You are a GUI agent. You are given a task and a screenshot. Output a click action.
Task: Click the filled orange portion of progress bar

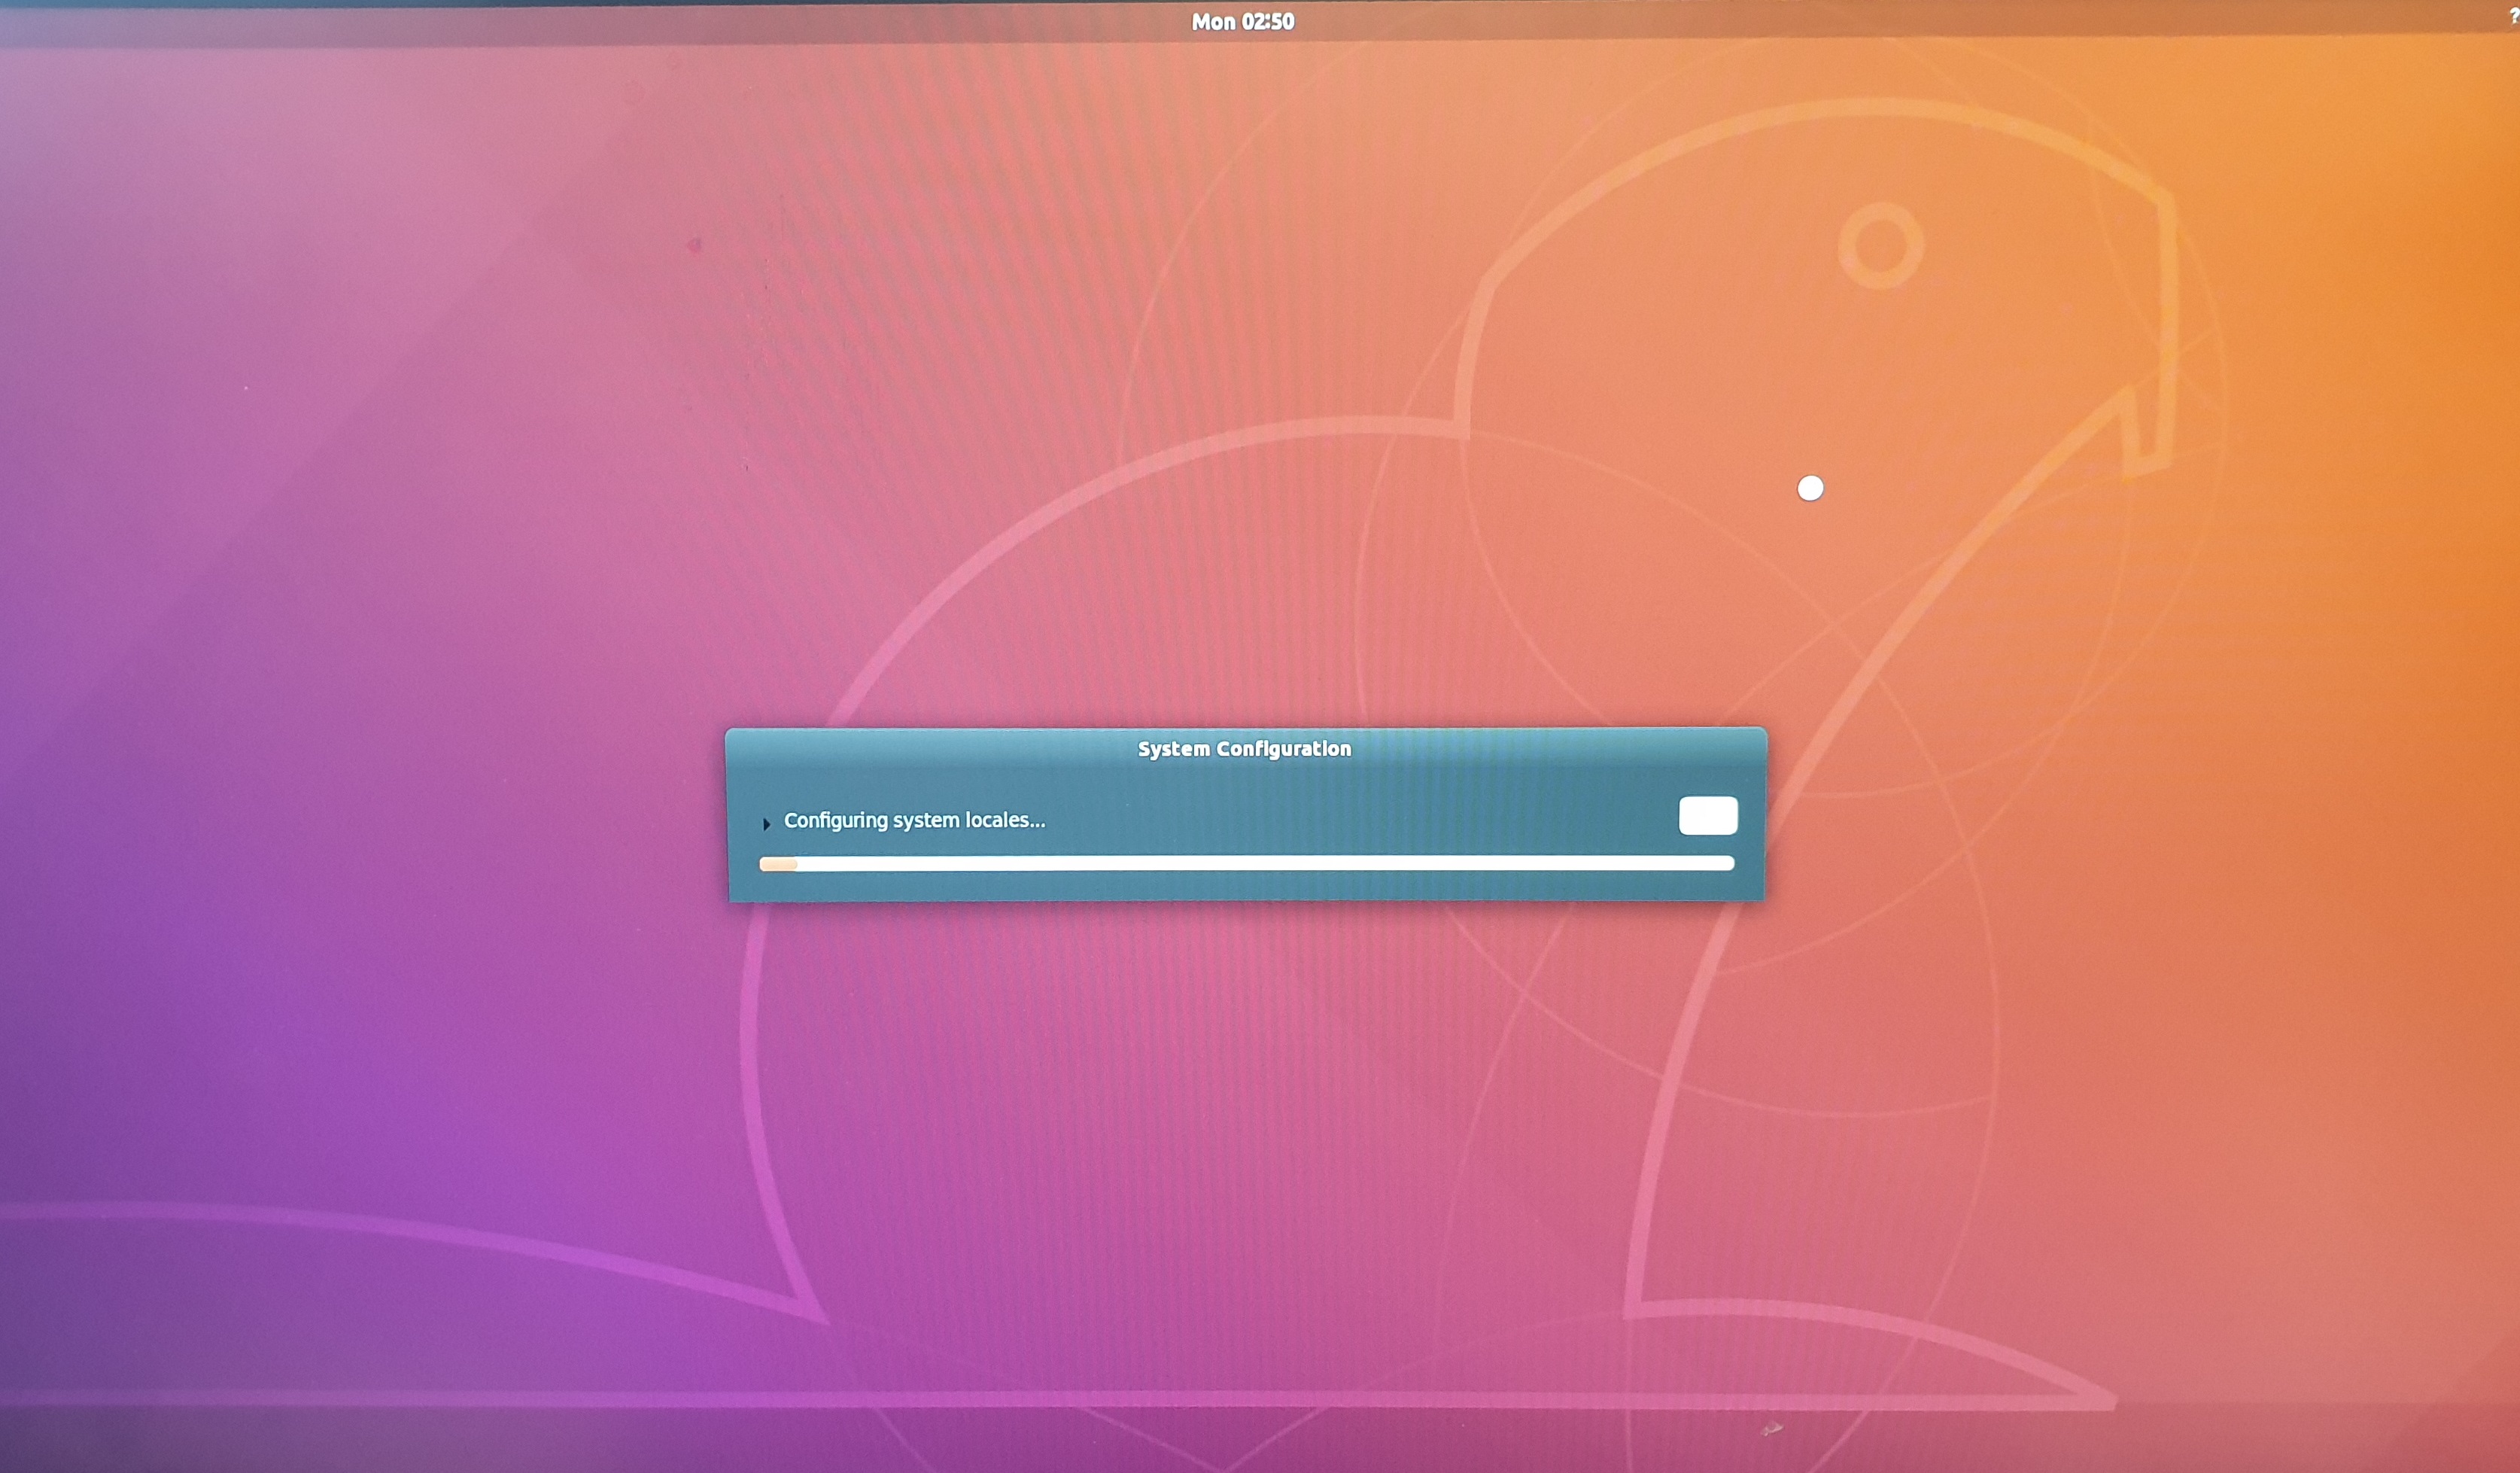click(x=778, y=864)
